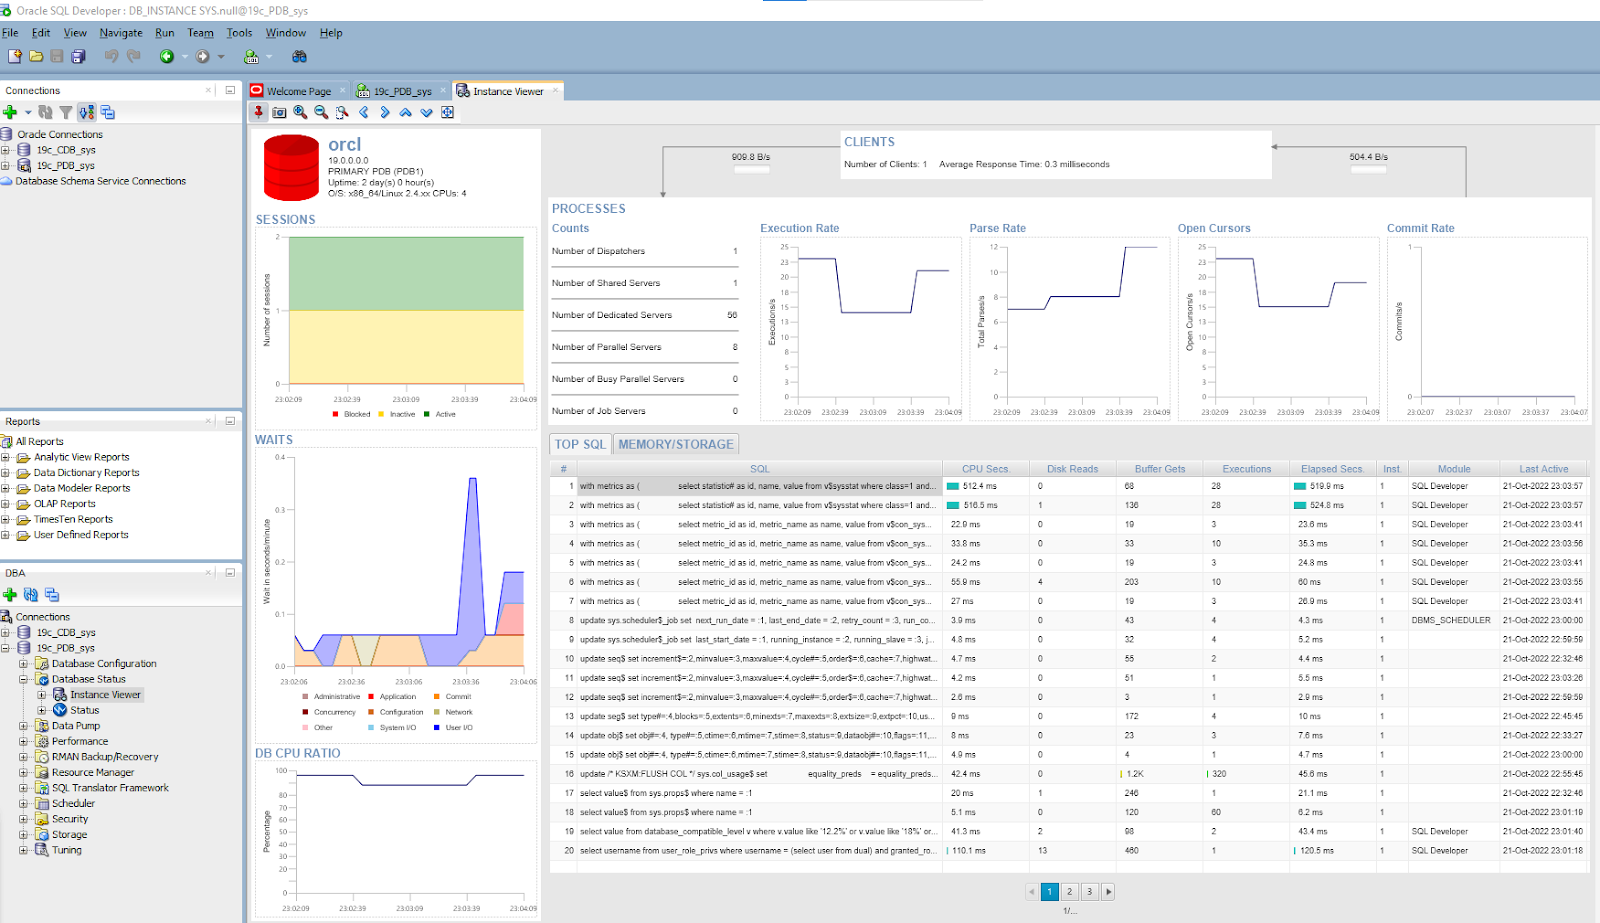The height and width of the screenshot is (923, 1600).
Task: Collapse all in DBA panel toolbar
Action: (52, 595)
